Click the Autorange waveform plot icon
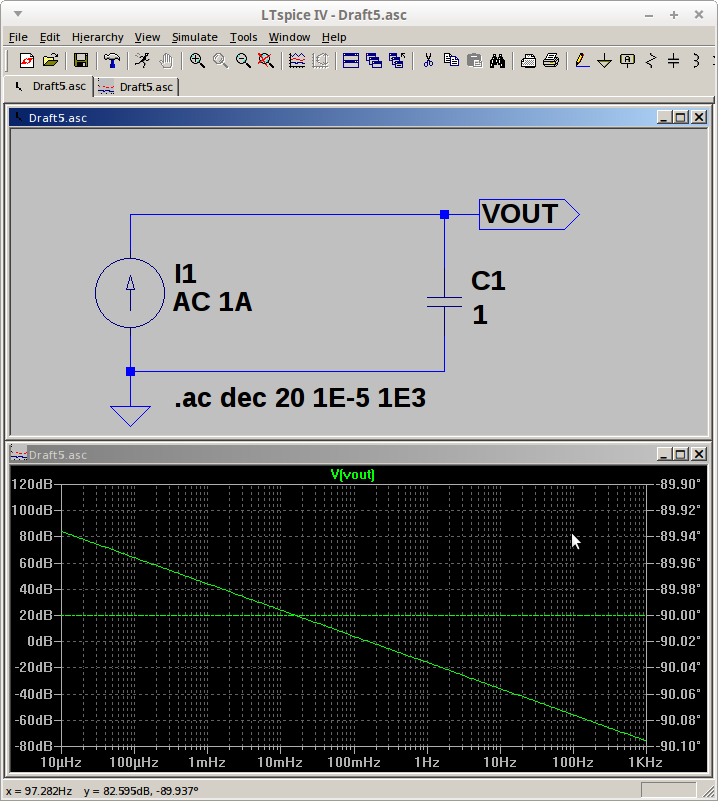718x801 pixels. (x=297, y=60)
